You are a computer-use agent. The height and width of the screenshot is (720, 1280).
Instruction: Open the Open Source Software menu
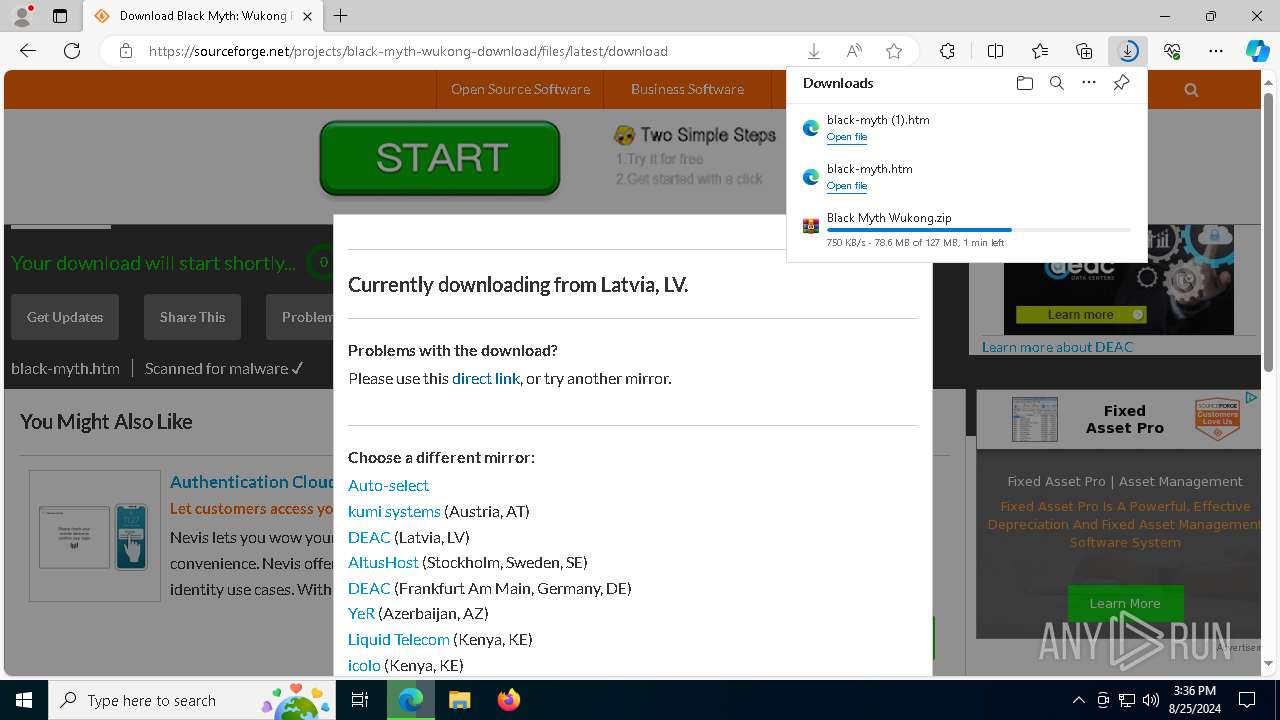point(520,89)
